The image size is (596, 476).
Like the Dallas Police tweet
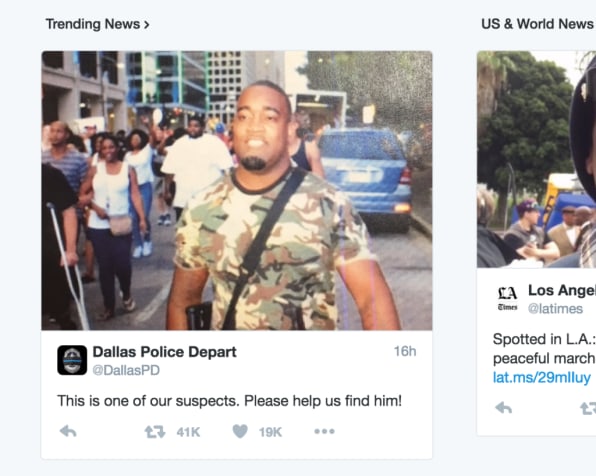[x=240, y=432]
